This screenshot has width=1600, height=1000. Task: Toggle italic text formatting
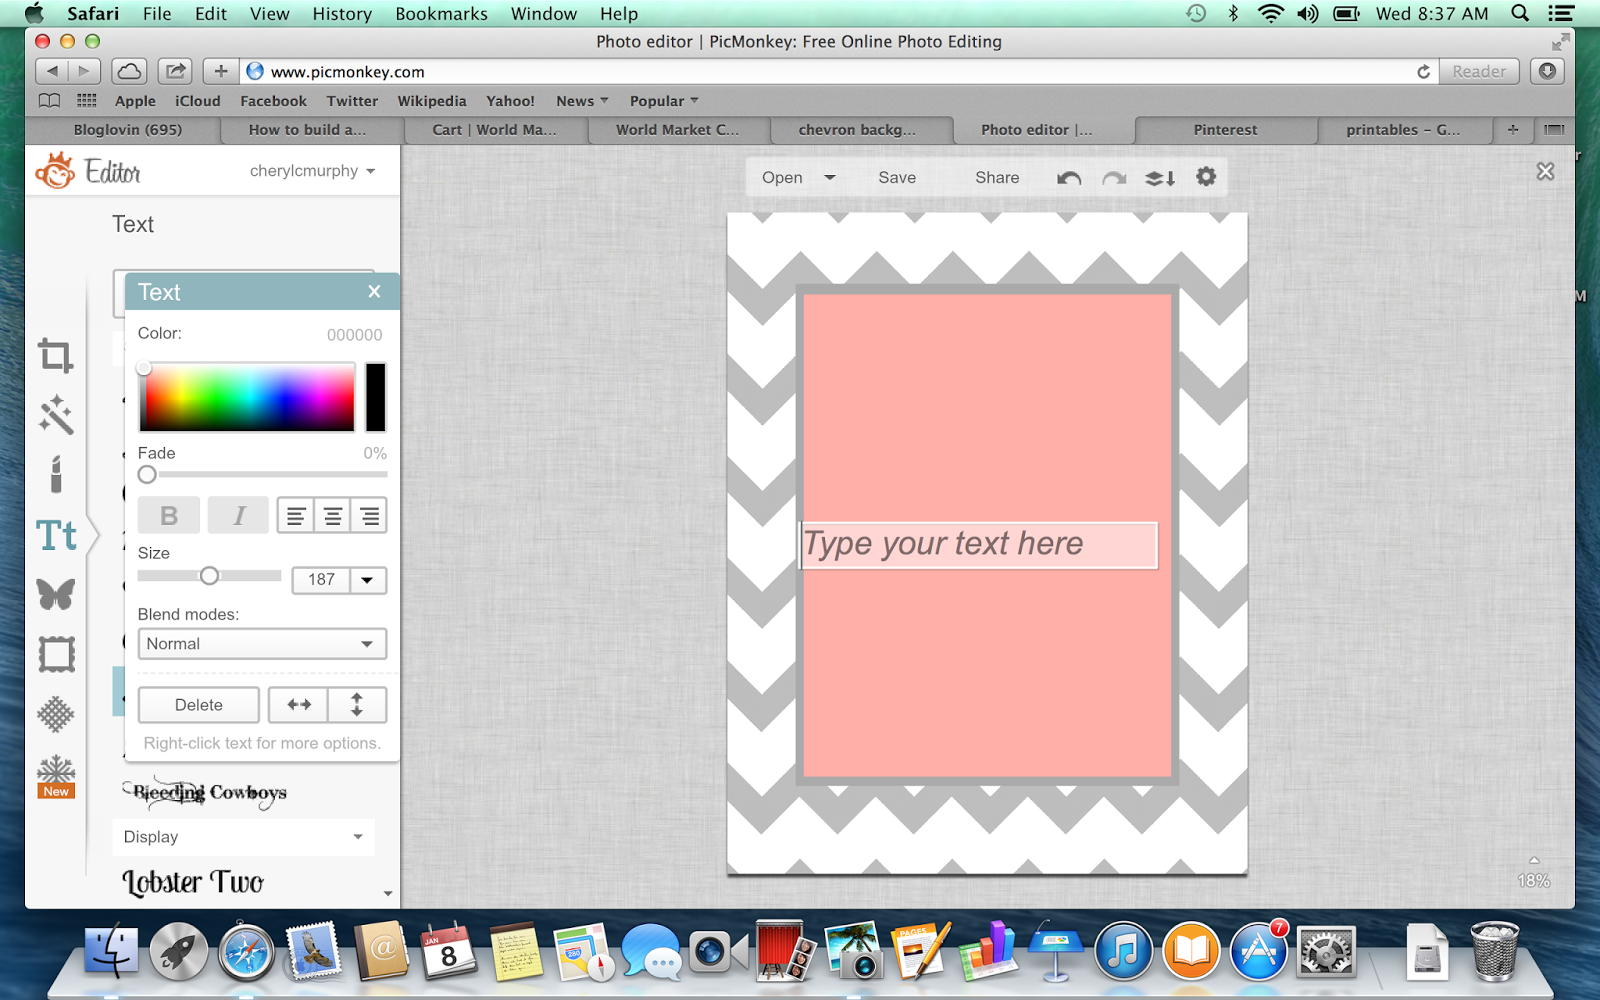click(239, 516)
